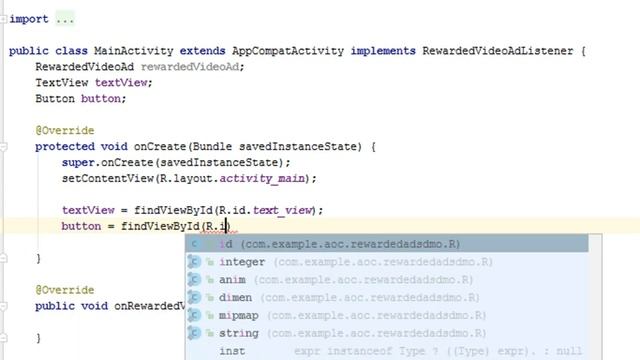
Task: Expand the collapsed import block
Action: click(x=3, y=19)
